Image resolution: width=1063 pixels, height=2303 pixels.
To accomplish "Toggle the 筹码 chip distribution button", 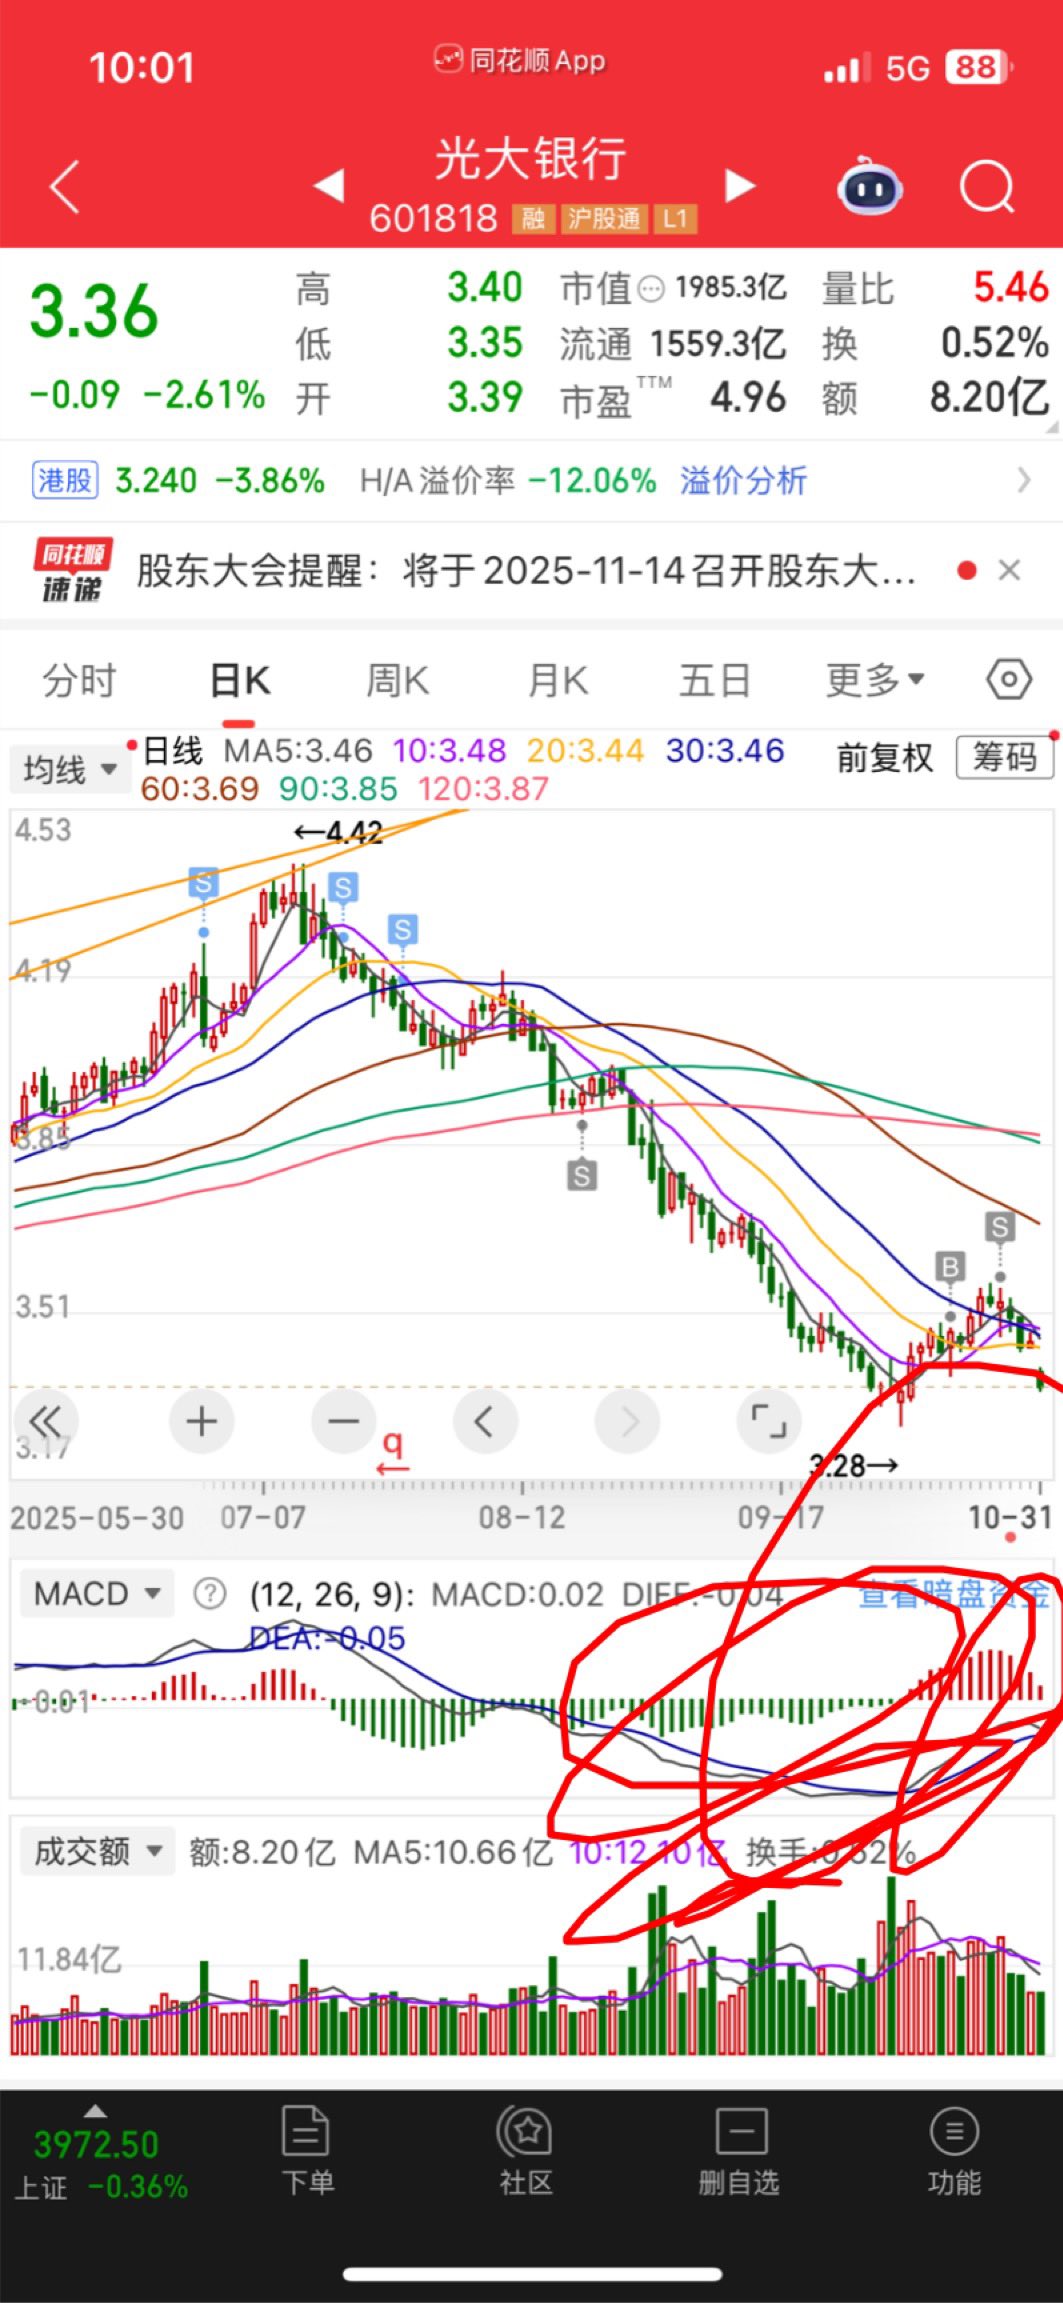I will 1004,757.
